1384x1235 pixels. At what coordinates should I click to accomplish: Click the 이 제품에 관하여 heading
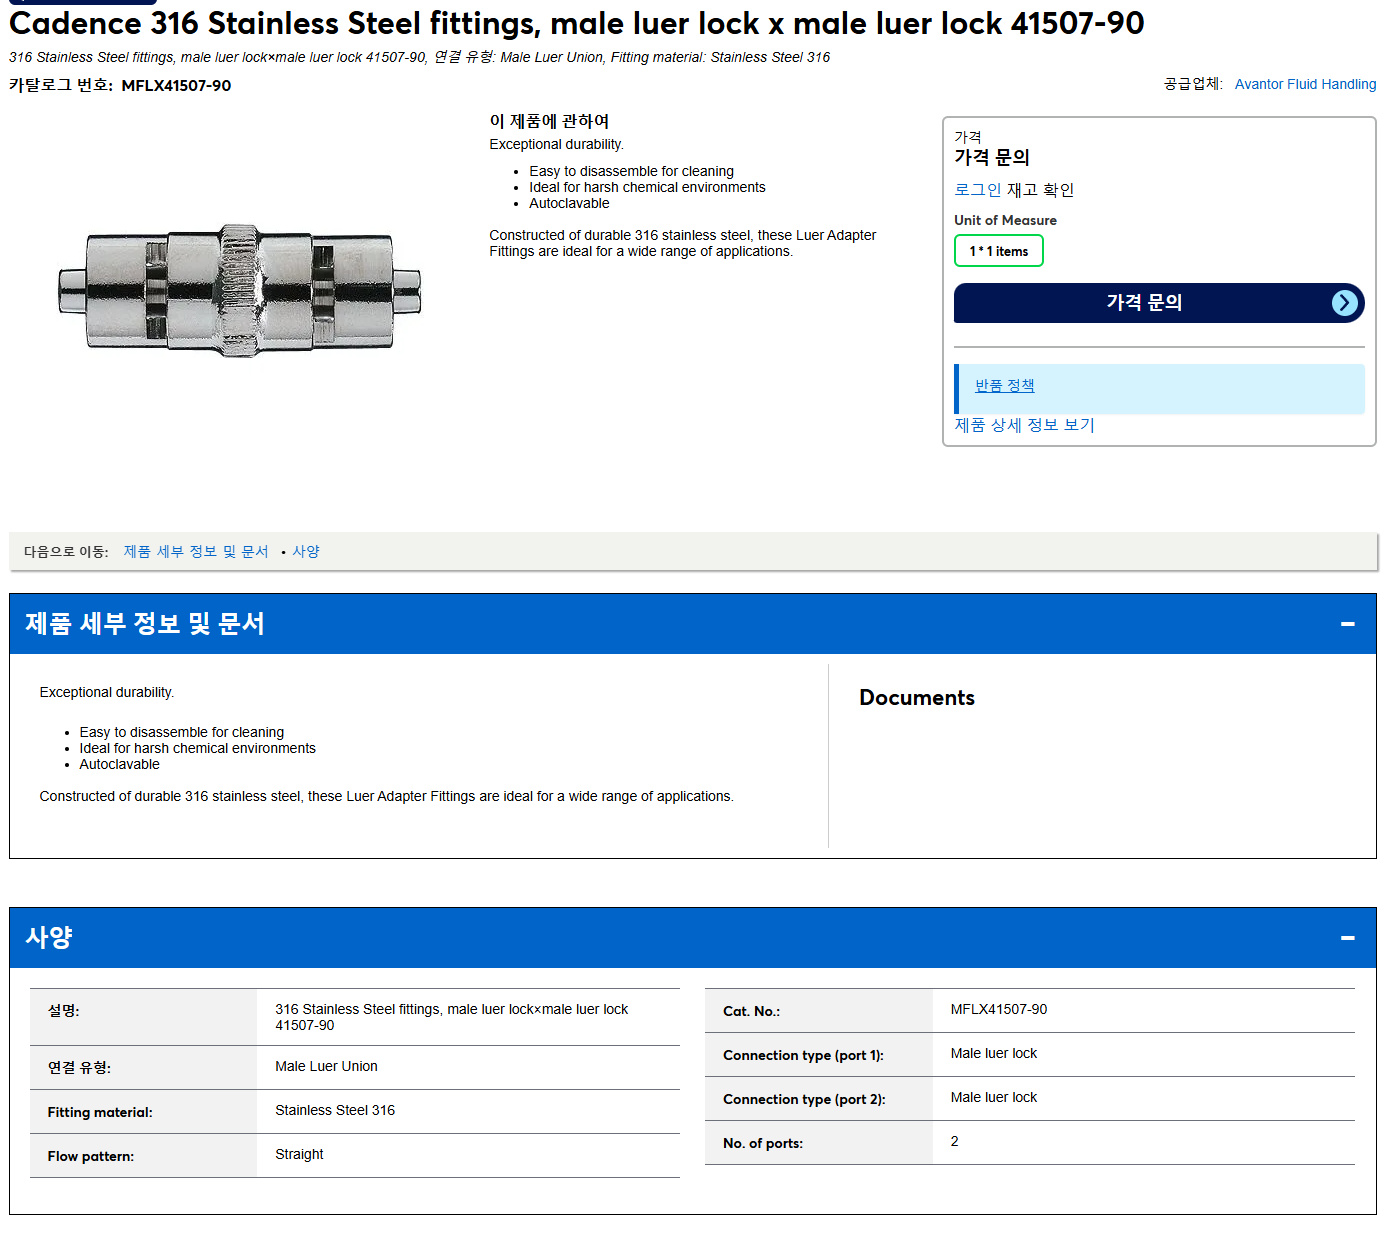(x=549, y=121)
